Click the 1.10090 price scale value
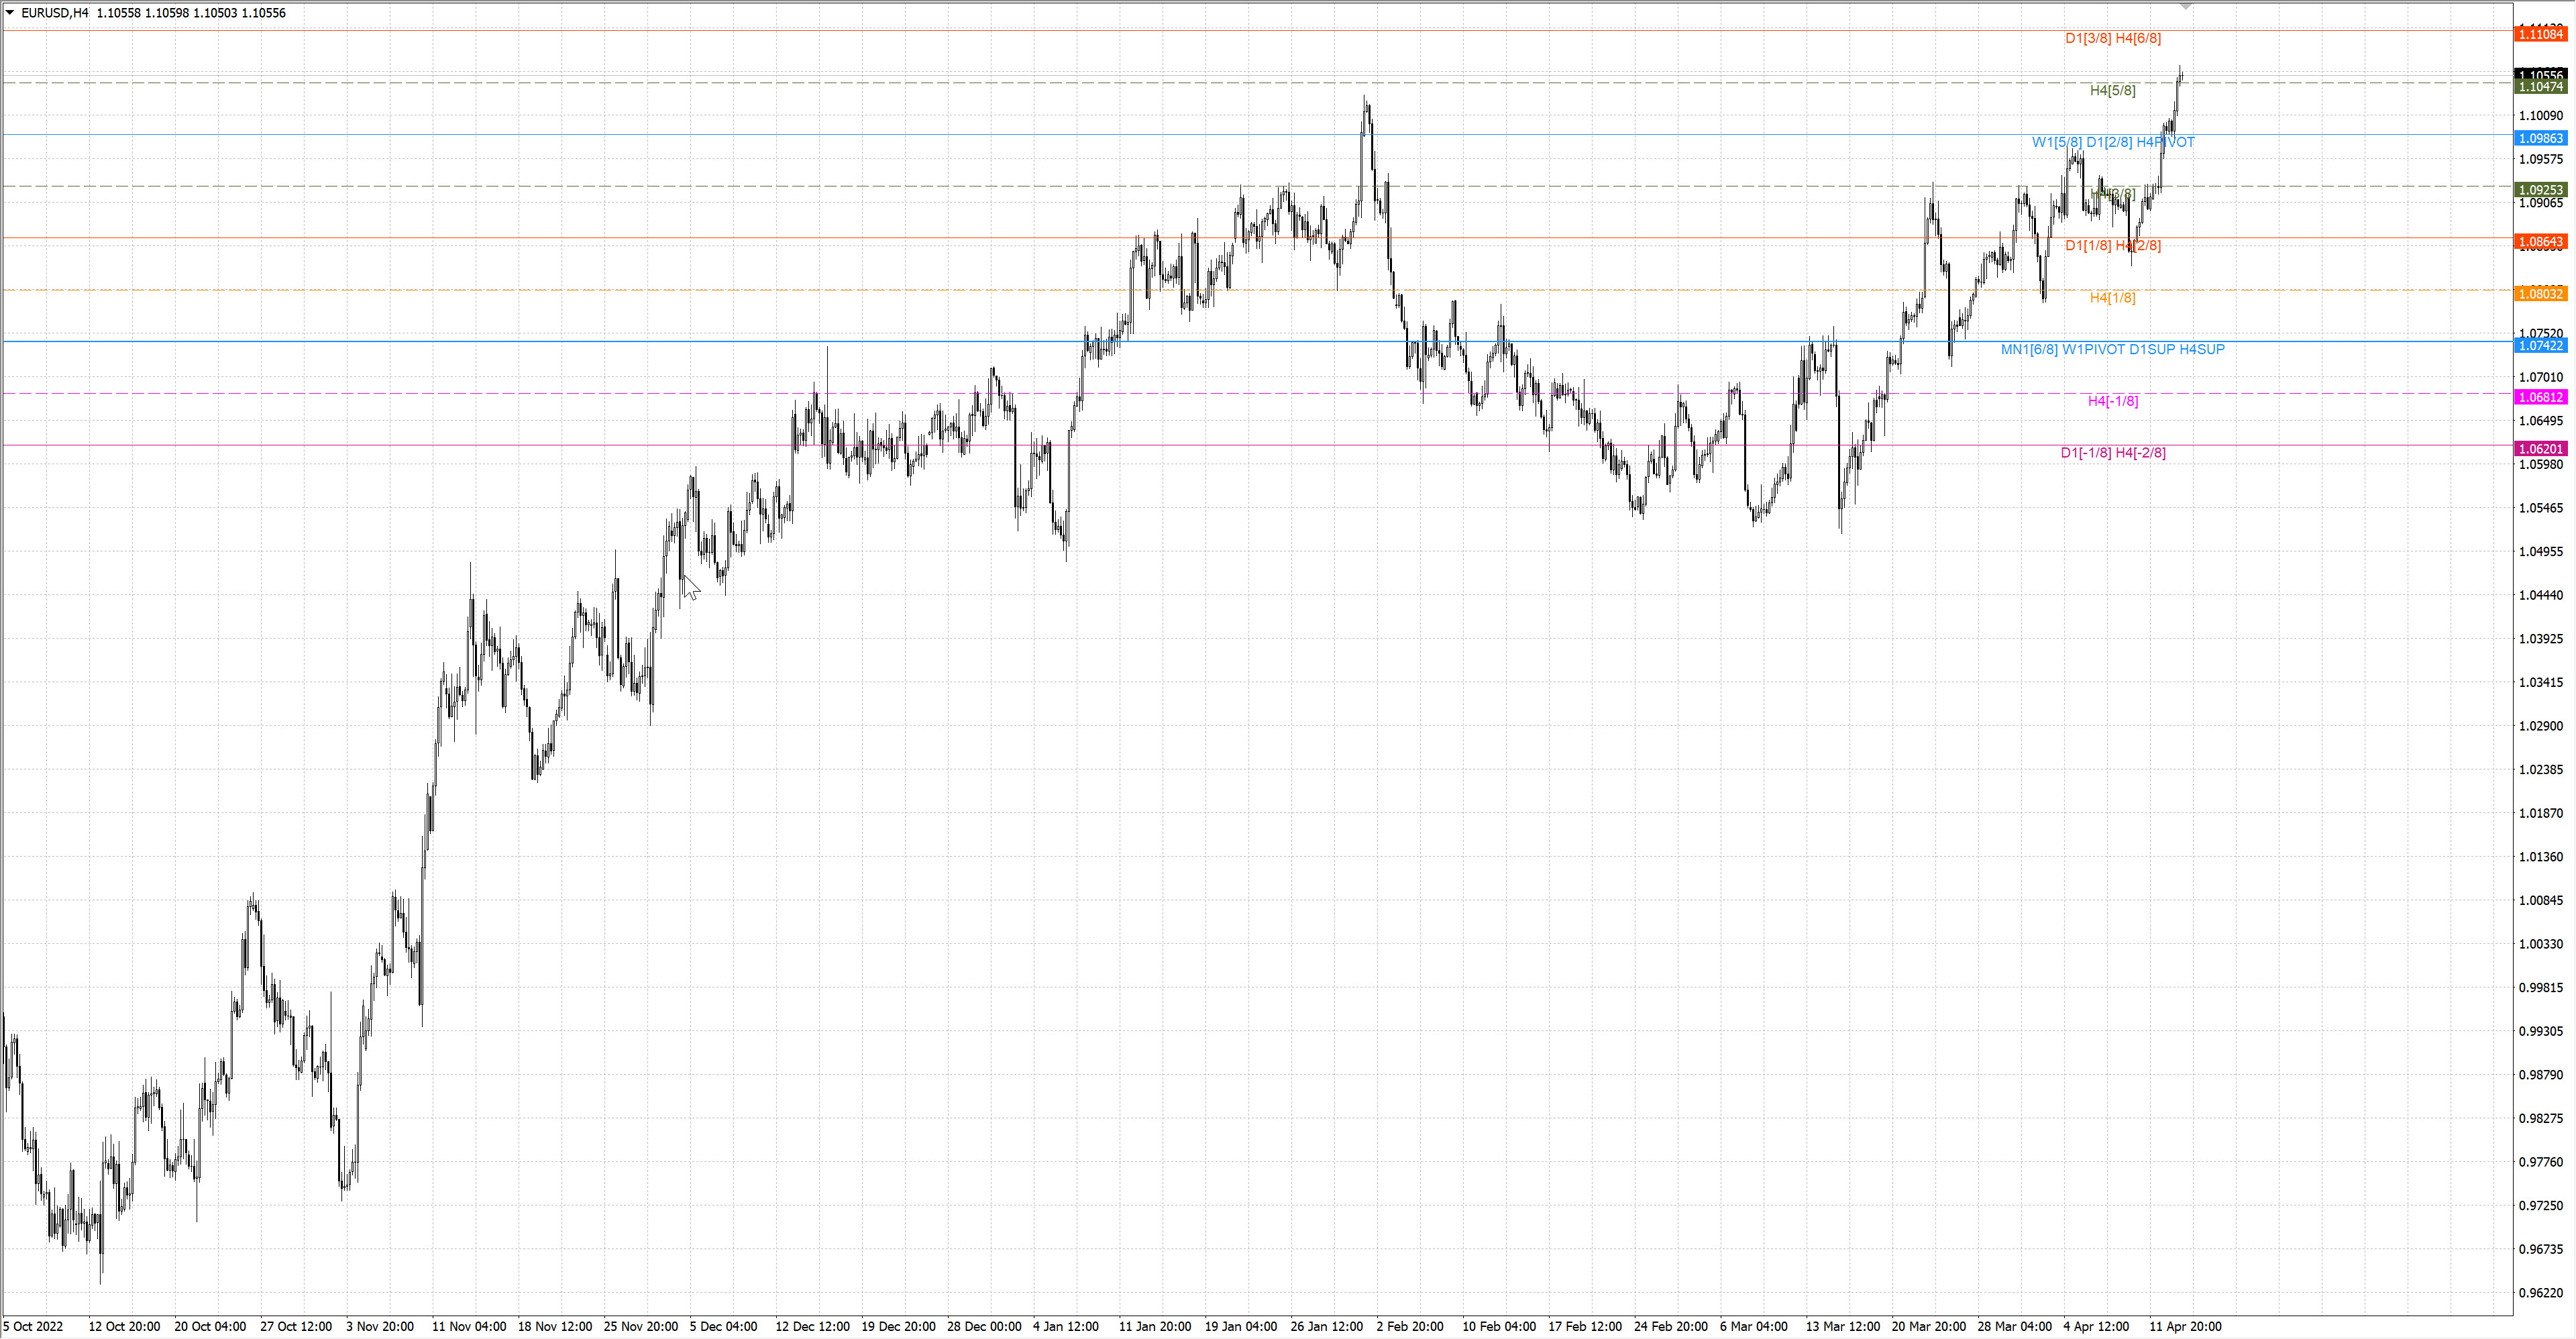 (2541, 115)
